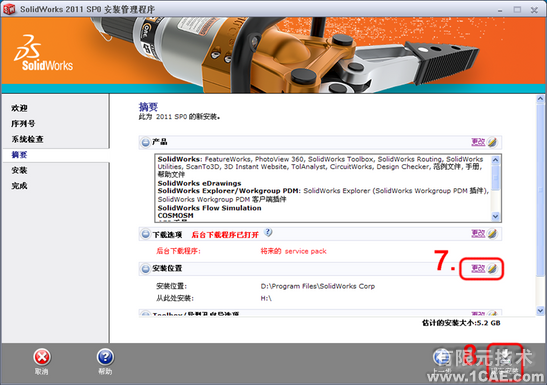Click 更改 link for 安装位置

pos(478,269)
